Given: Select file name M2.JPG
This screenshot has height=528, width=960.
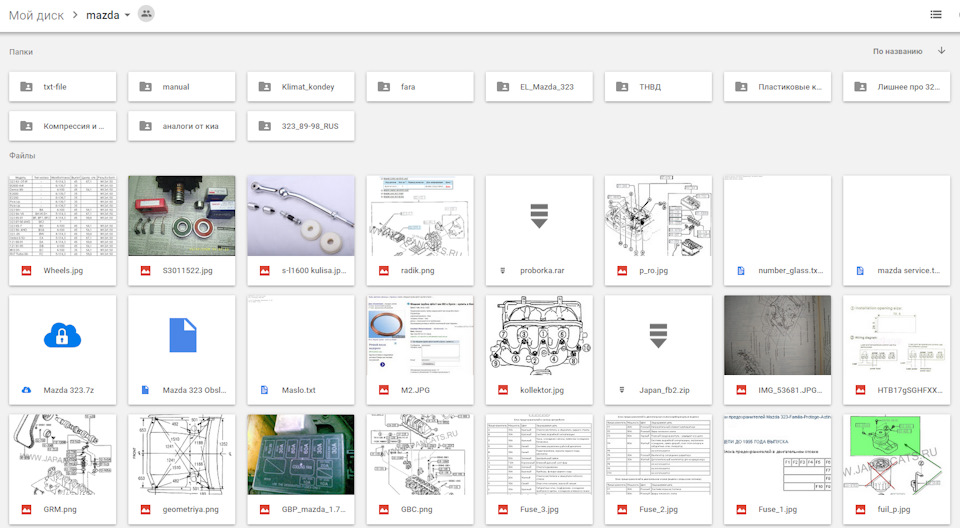Looking at the screenshot, I should (414, 390).
